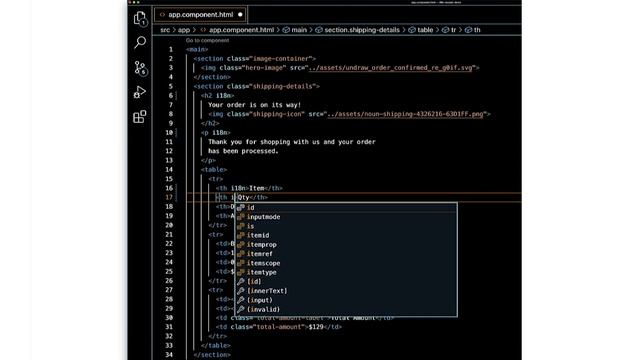The width and height of the screenshot is (640, 360).
Task: Click the 'Item' header text on line 16
Action: 257,188
